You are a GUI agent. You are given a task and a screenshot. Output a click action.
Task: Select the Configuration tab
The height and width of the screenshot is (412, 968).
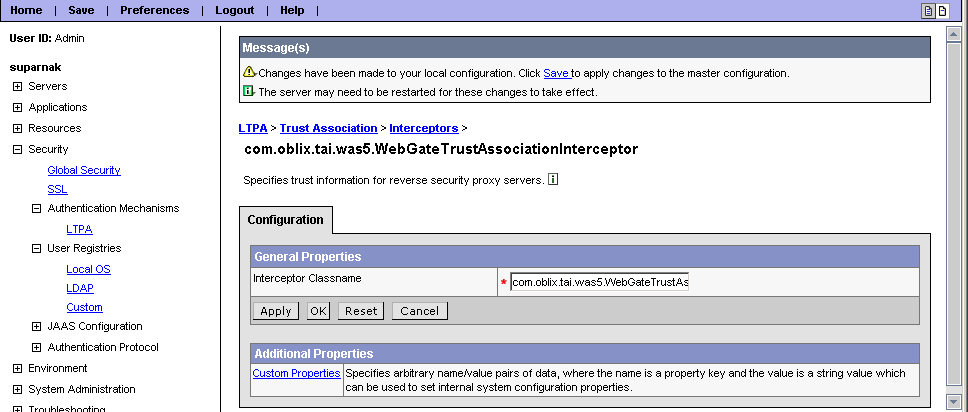285,220
